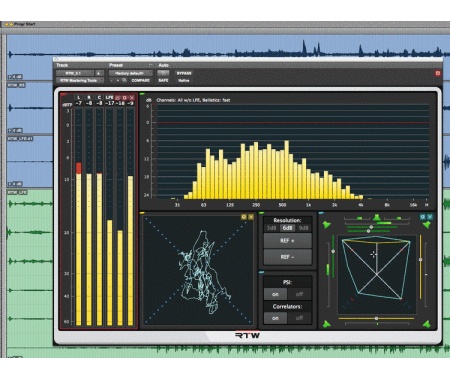Open the insert position selector beside RTW_5.1
Image resolution: width=450 pixels, height=380 pixels.
[99, 73]
